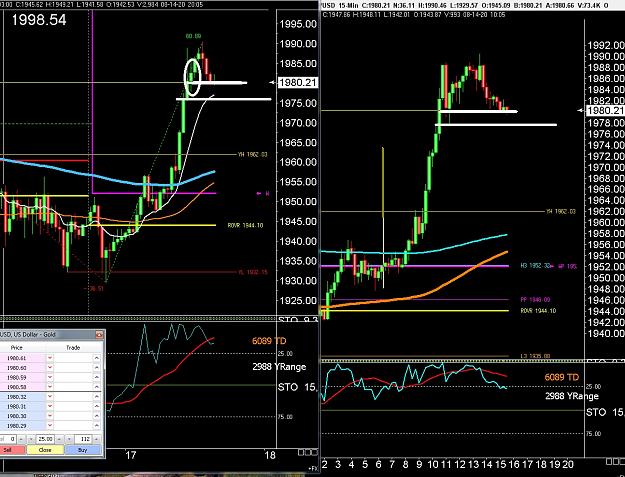Click red down chevron in 1980.31 row
This screenshot has height=477, width=625.
50,406
